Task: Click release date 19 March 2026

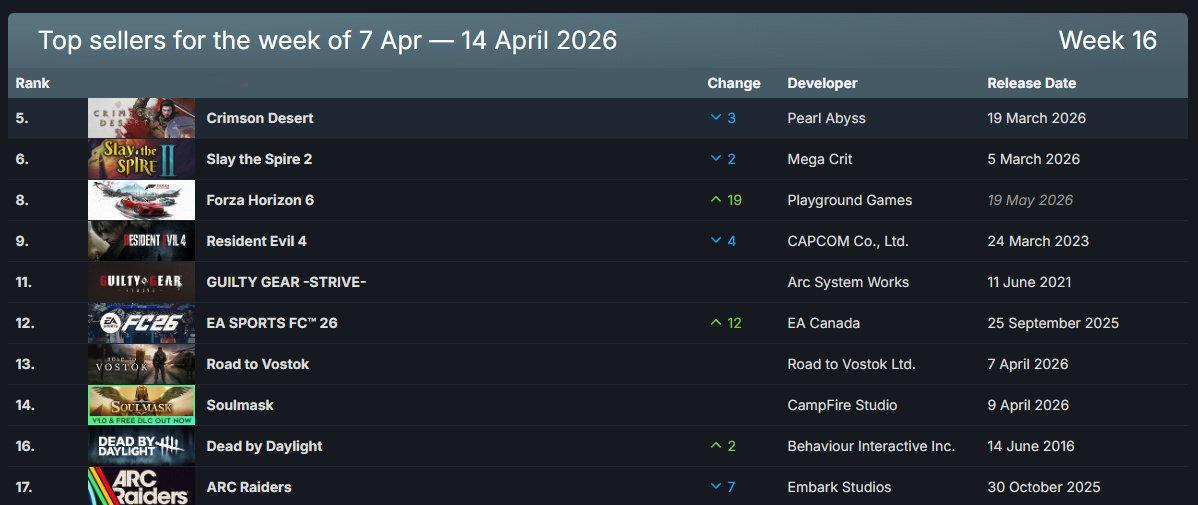Action: click(x=1037, y=118)
